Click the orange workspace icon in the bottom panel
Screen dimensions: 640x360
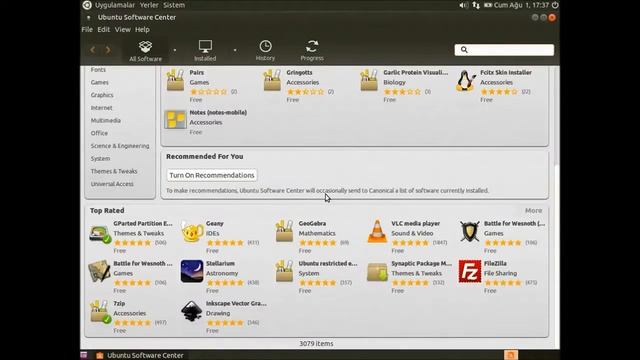pyautogui.click(x=511, y=355)
